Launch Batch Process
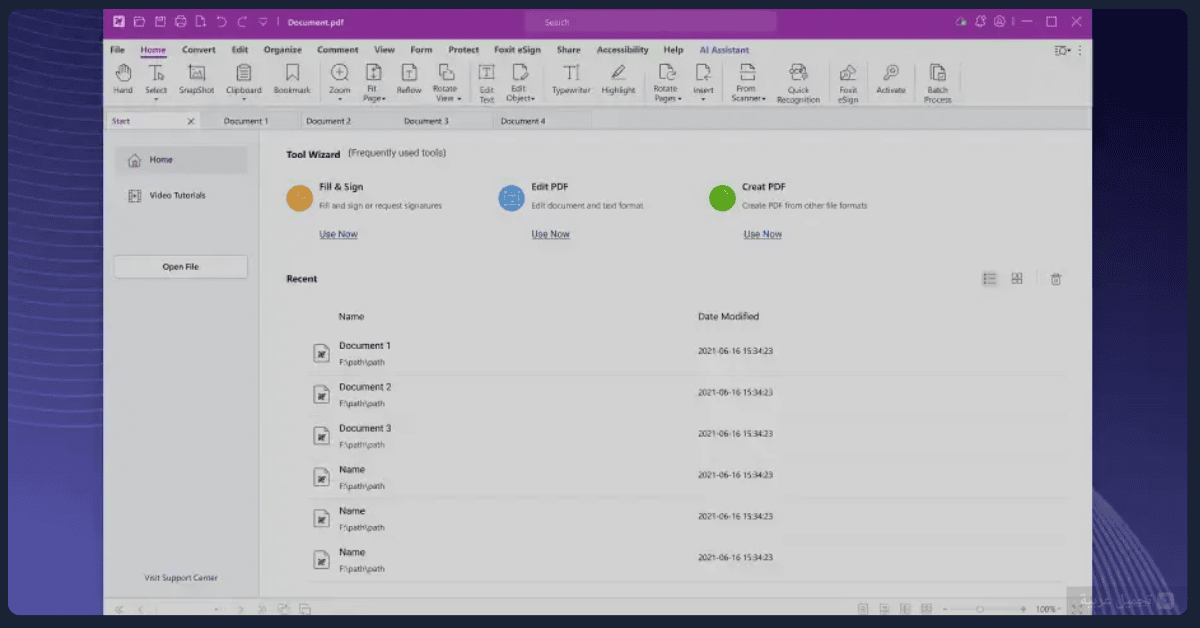1200x628 pixels. coord(938,84)
